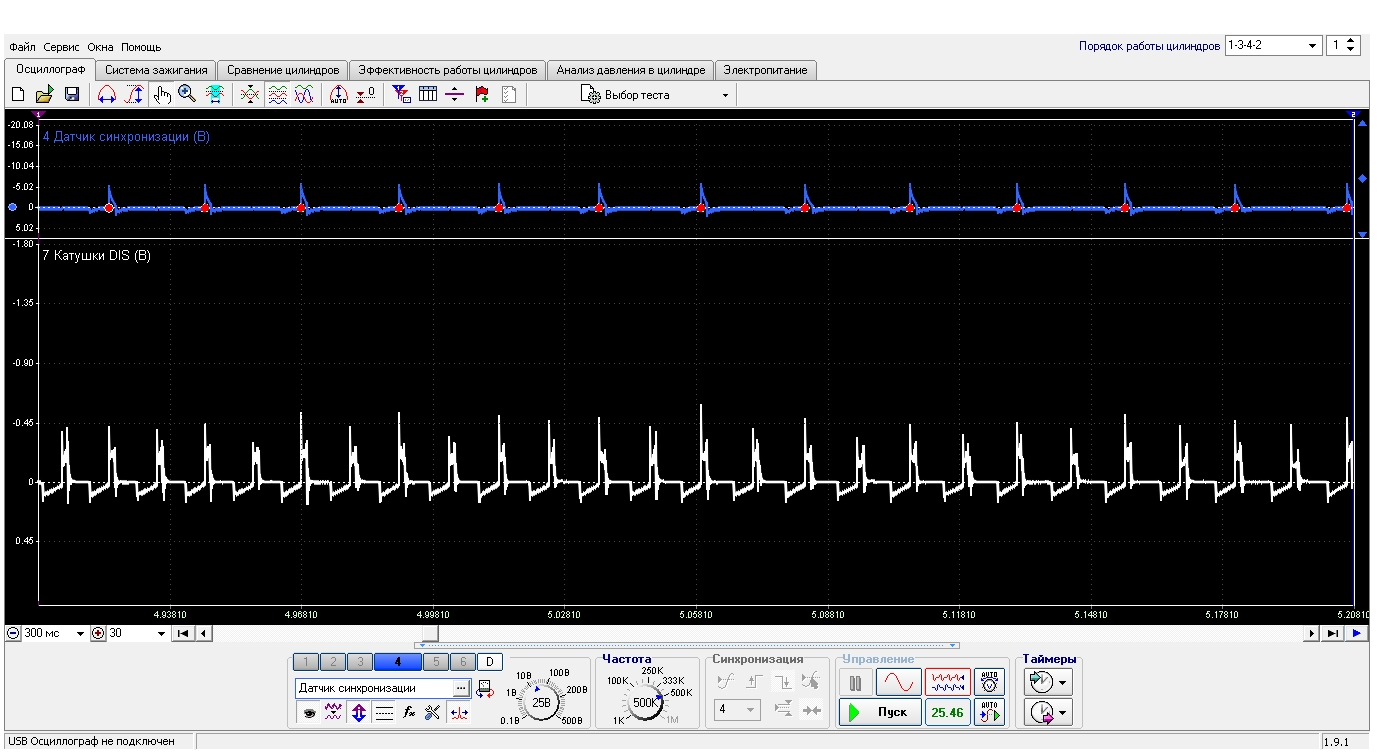Open the Сервис menu
Screen dimensions: 1382x754
coord(62,47)
